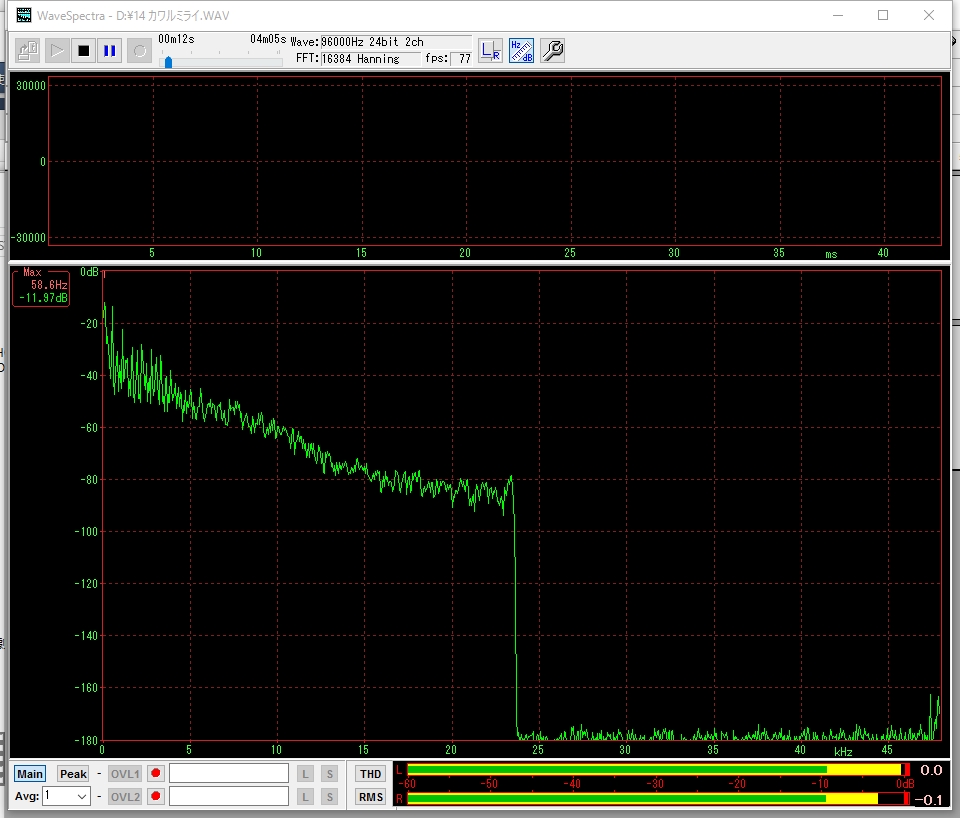Focus the OVL2 text input field
The height and width of the screenshot is (818, 960).
229,796
